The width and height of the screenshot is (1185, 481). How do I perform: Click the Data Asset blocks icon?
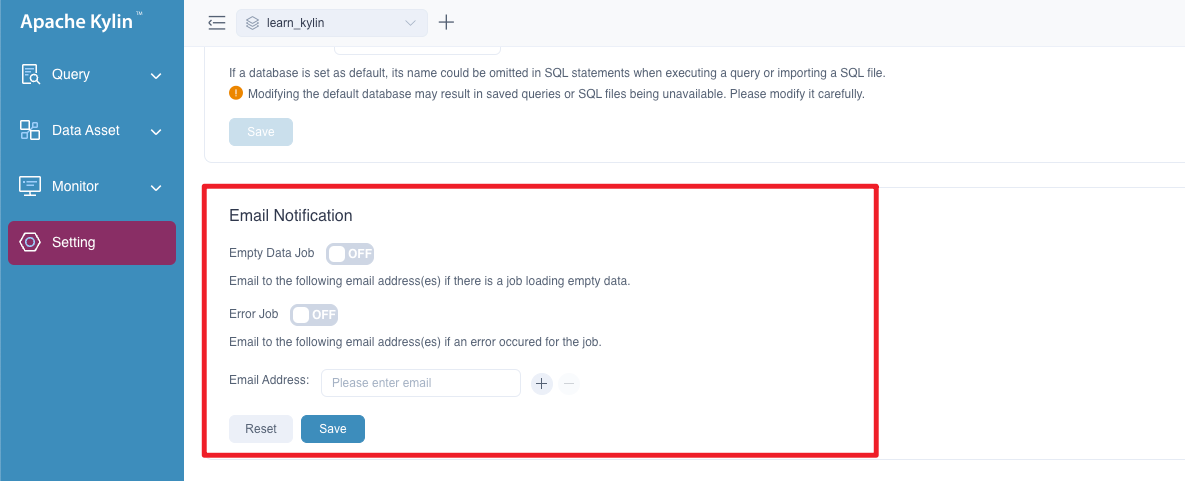click(30, 131)
